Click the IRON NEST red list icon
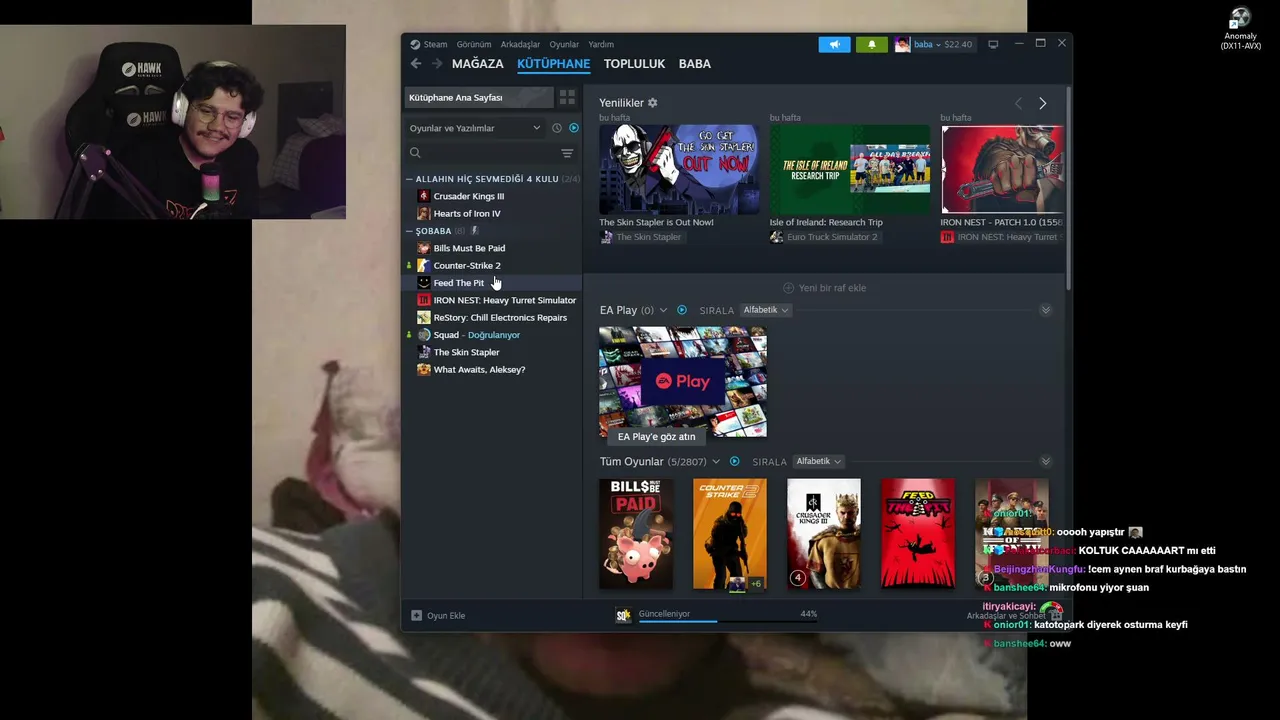The height and width of the screenshot is (720, 1280). 424,300
